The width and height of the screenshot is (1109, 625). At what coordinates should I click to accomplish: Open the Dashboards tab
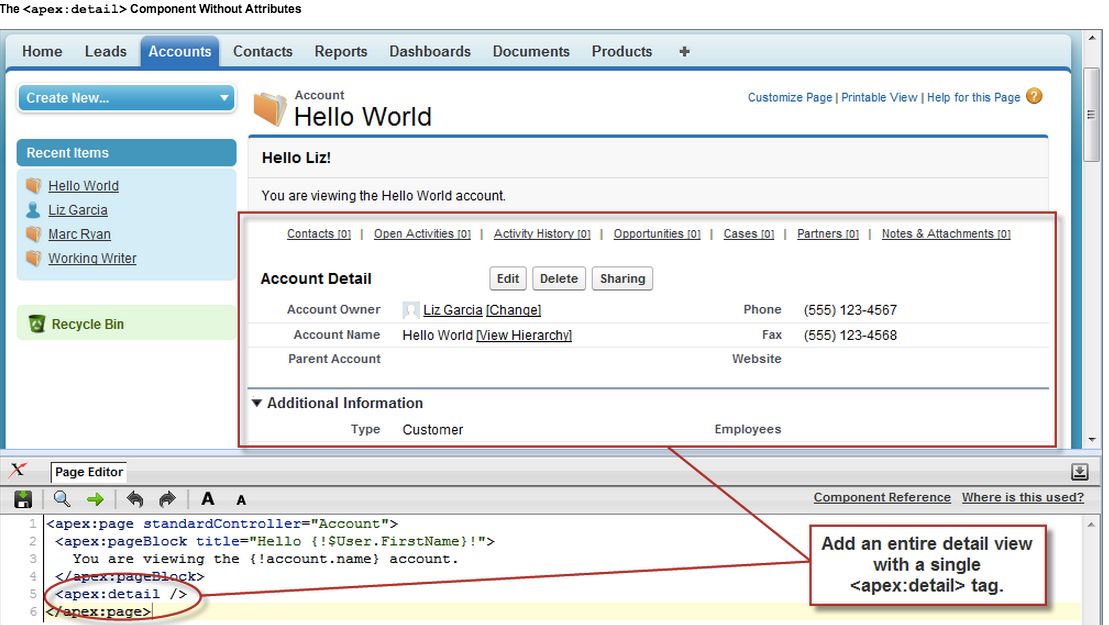[430, 52]
